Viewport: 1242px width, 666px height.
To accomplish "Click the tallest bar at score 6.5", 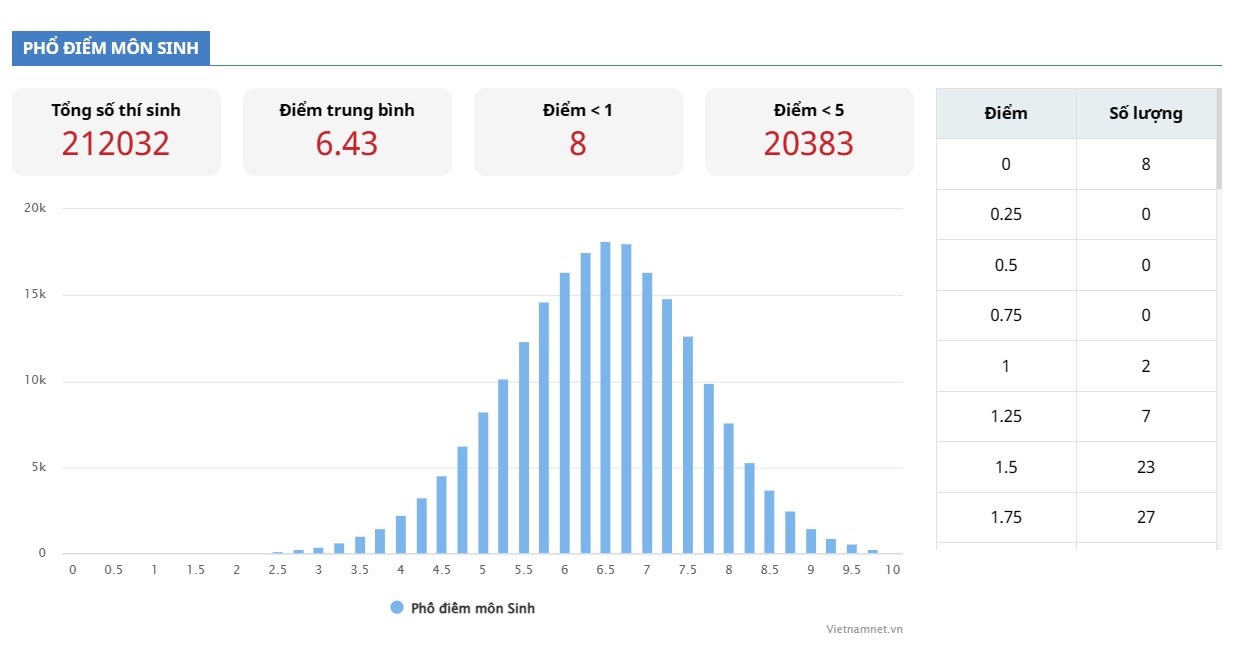I will pyautogui.click(x=605, y=398).
